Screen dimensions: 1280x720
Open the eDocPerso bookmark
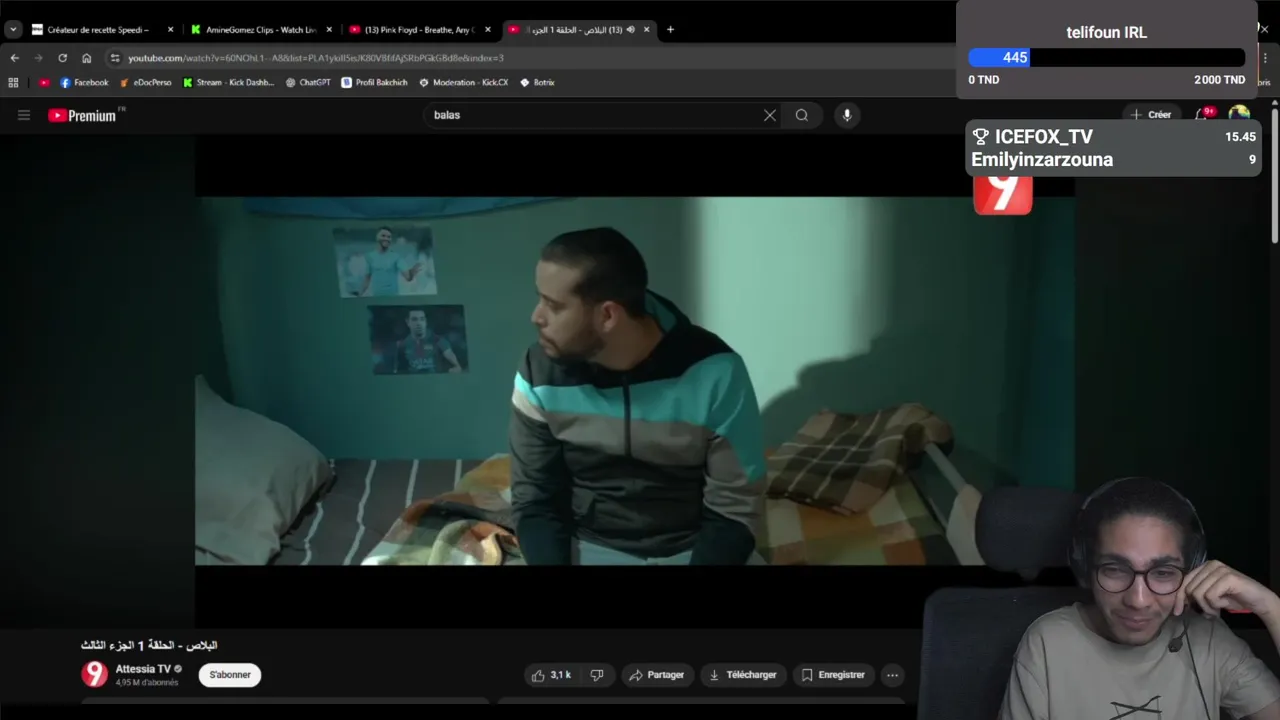146,83
